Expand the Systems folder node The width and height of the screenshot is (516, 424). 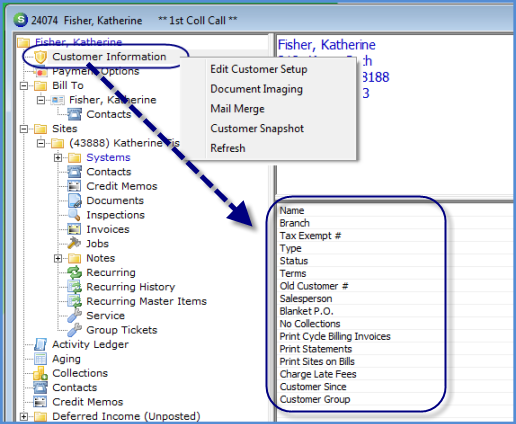point(58,158)
